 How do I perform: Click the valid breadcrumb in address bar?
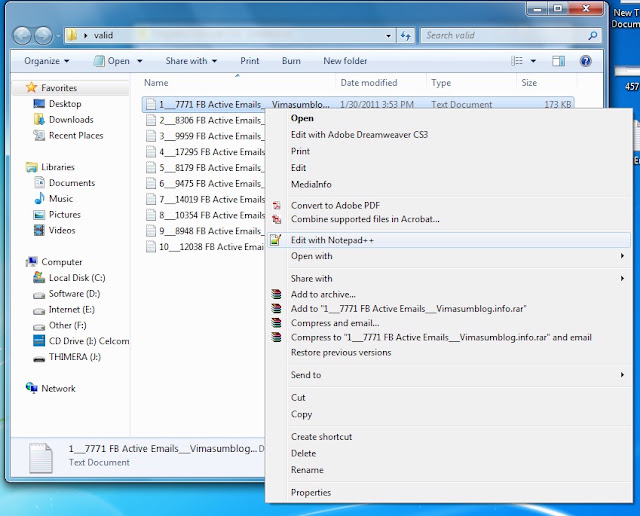[x=103, y=36]
